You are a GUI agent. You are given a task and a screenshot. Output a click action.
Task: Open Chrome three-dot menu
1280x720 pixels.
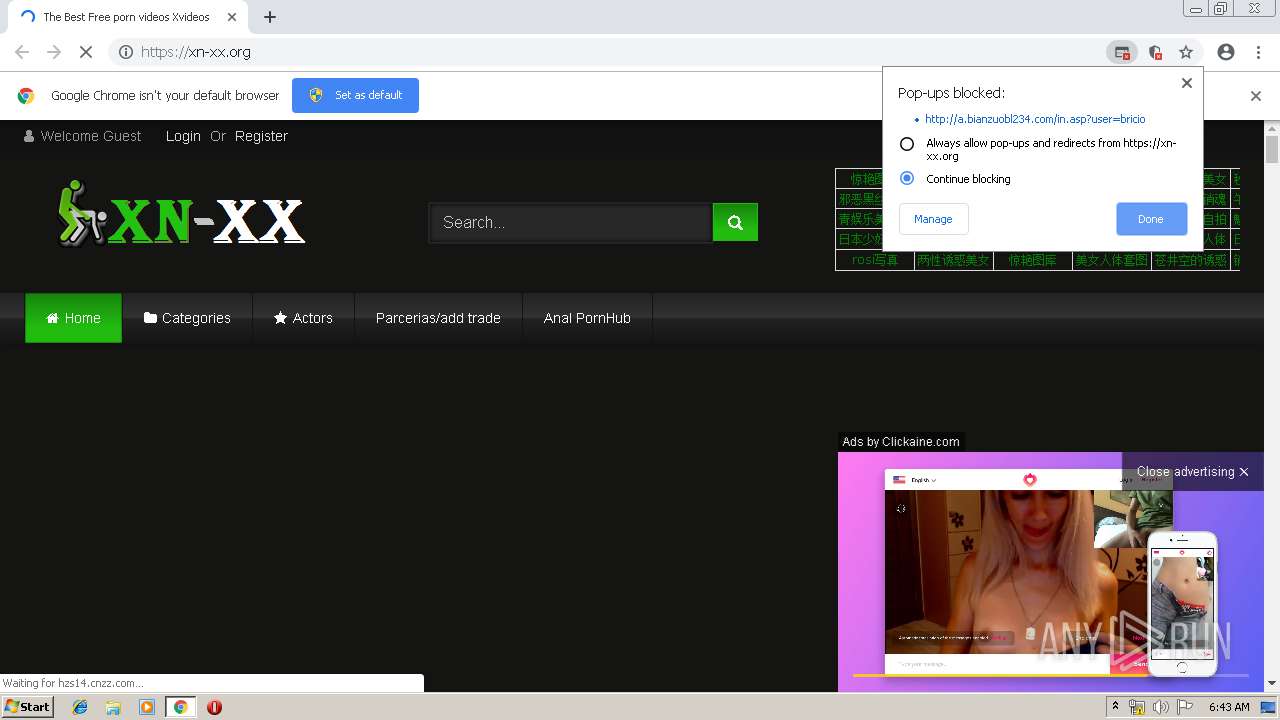click(x=1258, y=52)
